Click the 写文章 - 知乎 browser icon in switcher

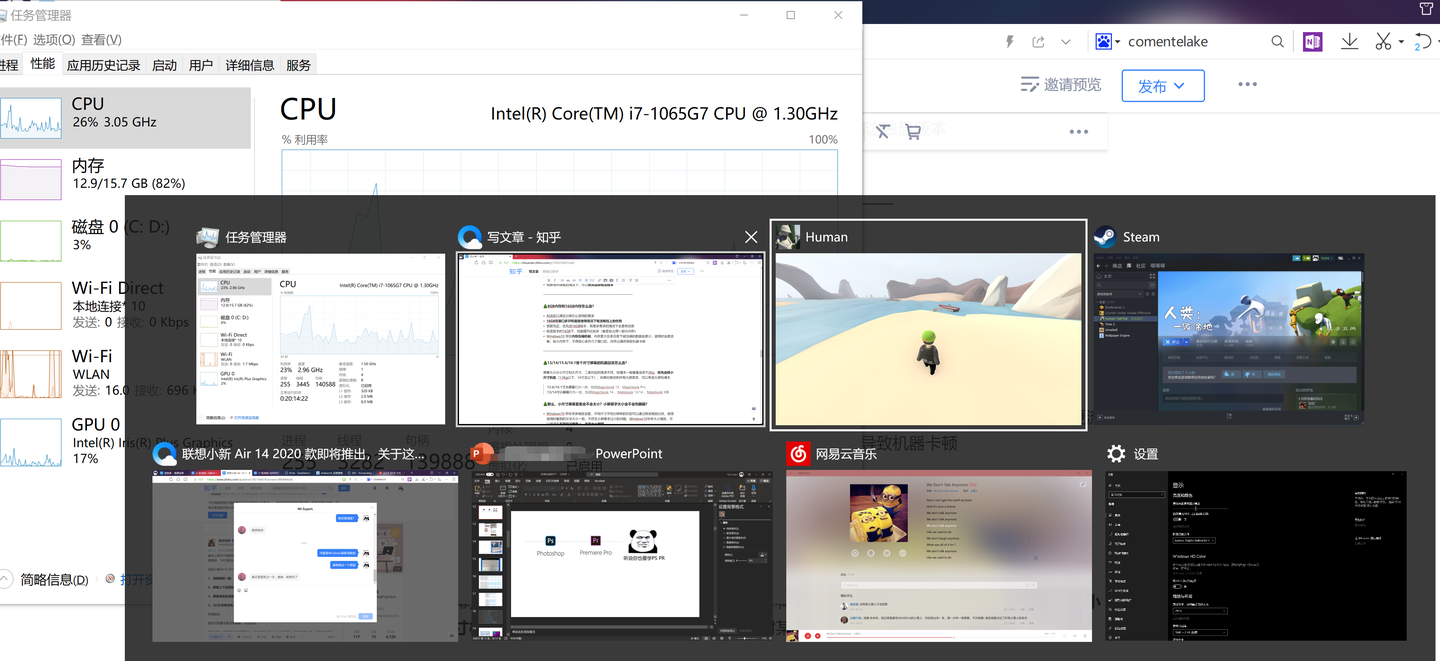click(469, 237)
